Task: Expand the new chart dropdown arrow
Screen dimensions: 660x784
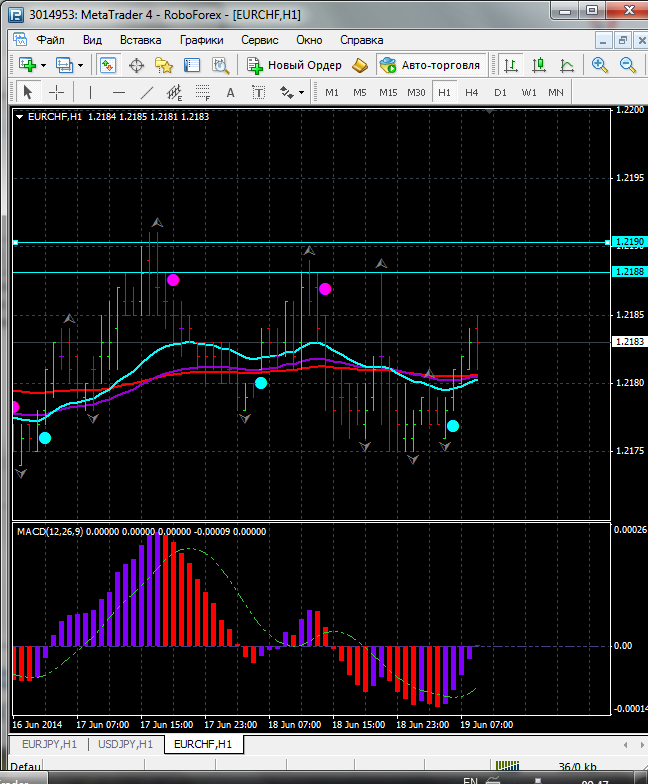Action: pos(44,65)
